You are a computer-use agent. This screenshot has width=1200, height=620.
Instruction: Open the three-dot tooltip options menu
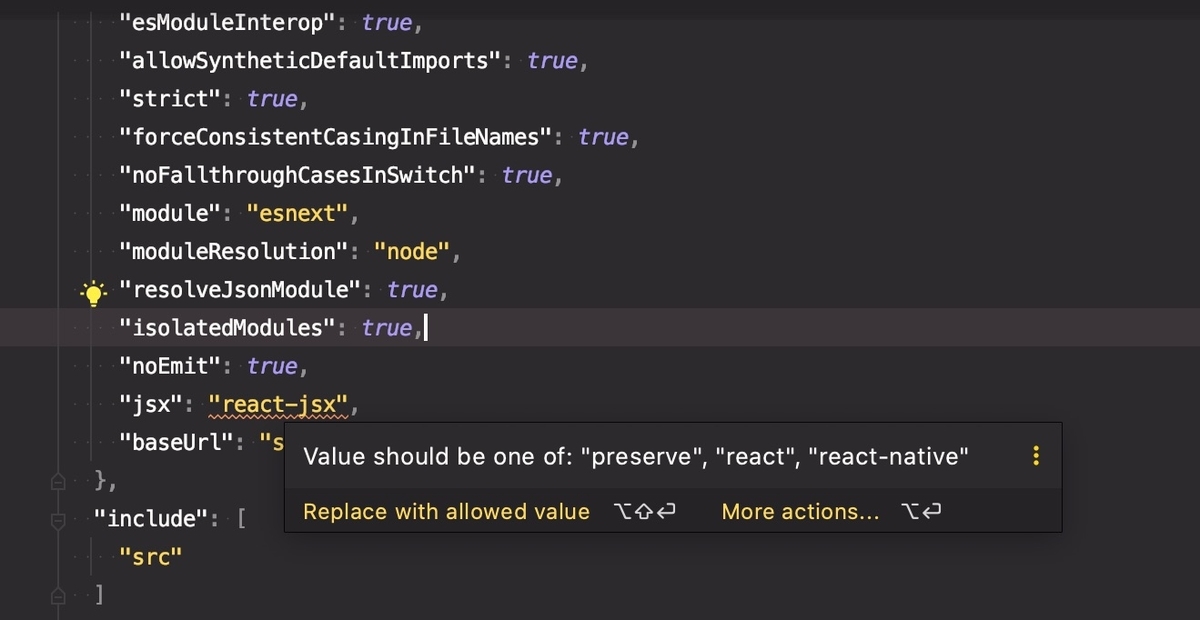coord(1036,457)
